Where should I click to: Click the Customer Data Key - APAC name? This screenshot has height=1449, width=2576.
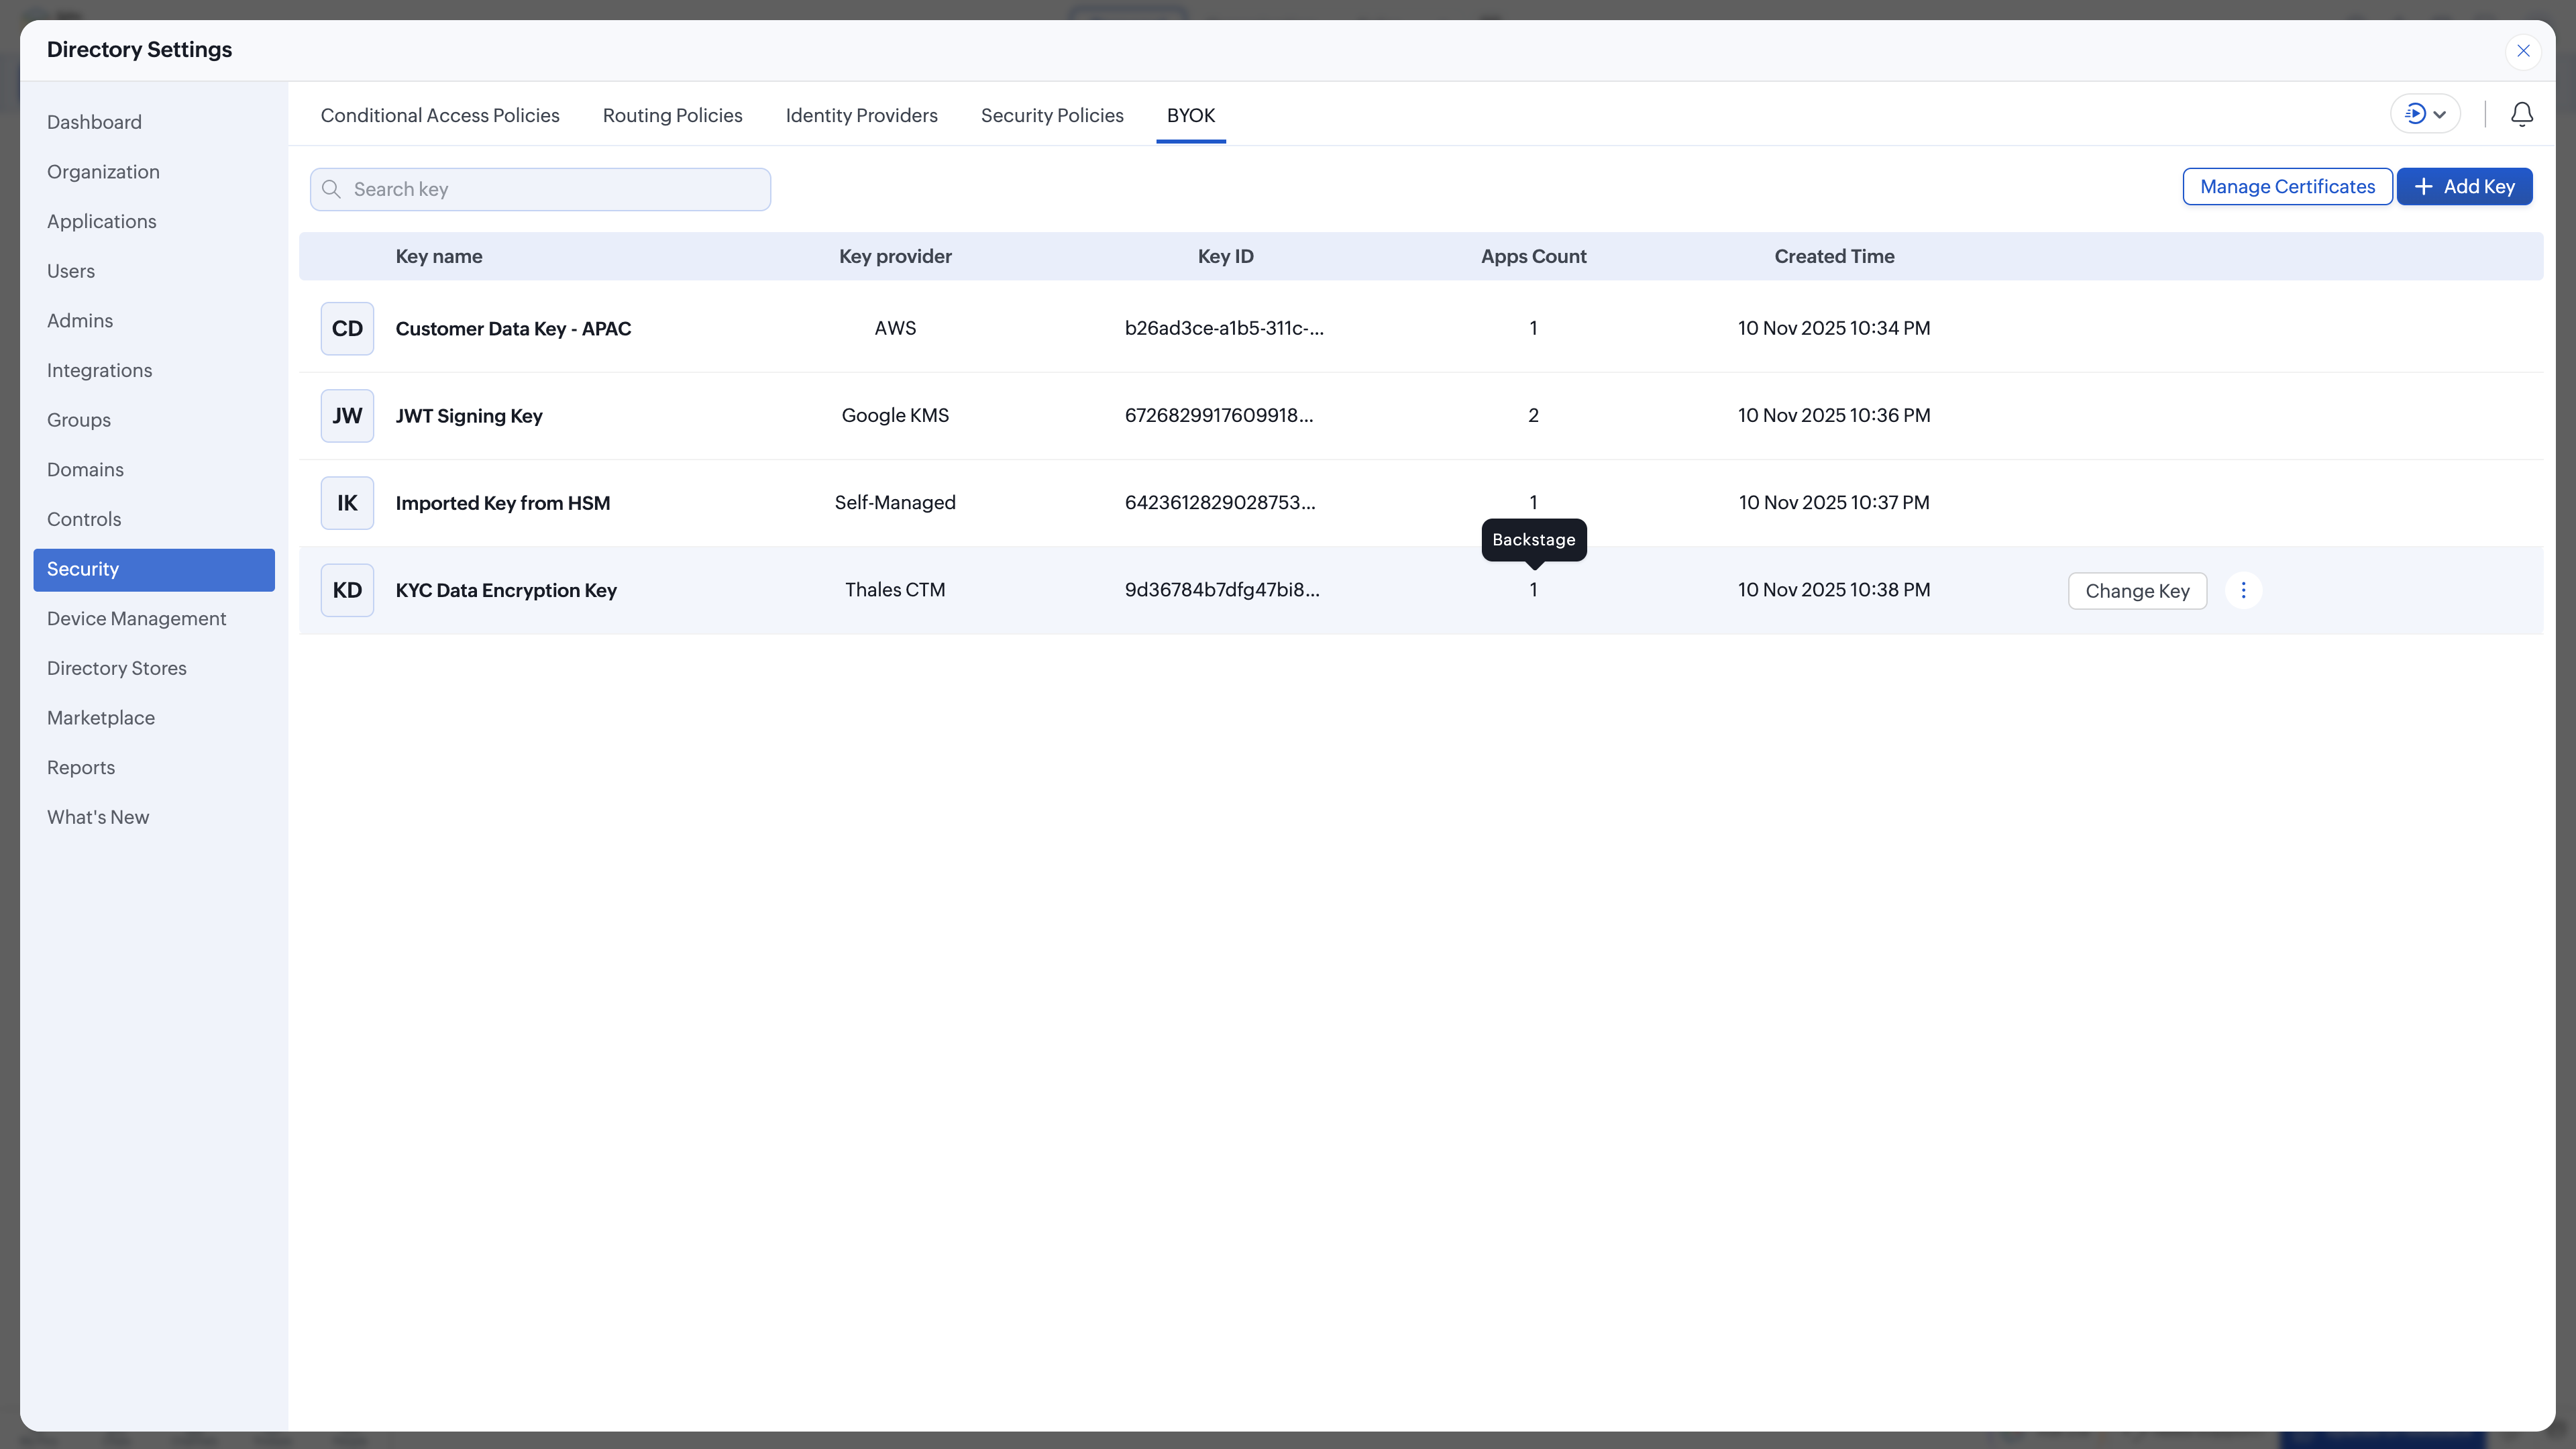click(513, 328)
